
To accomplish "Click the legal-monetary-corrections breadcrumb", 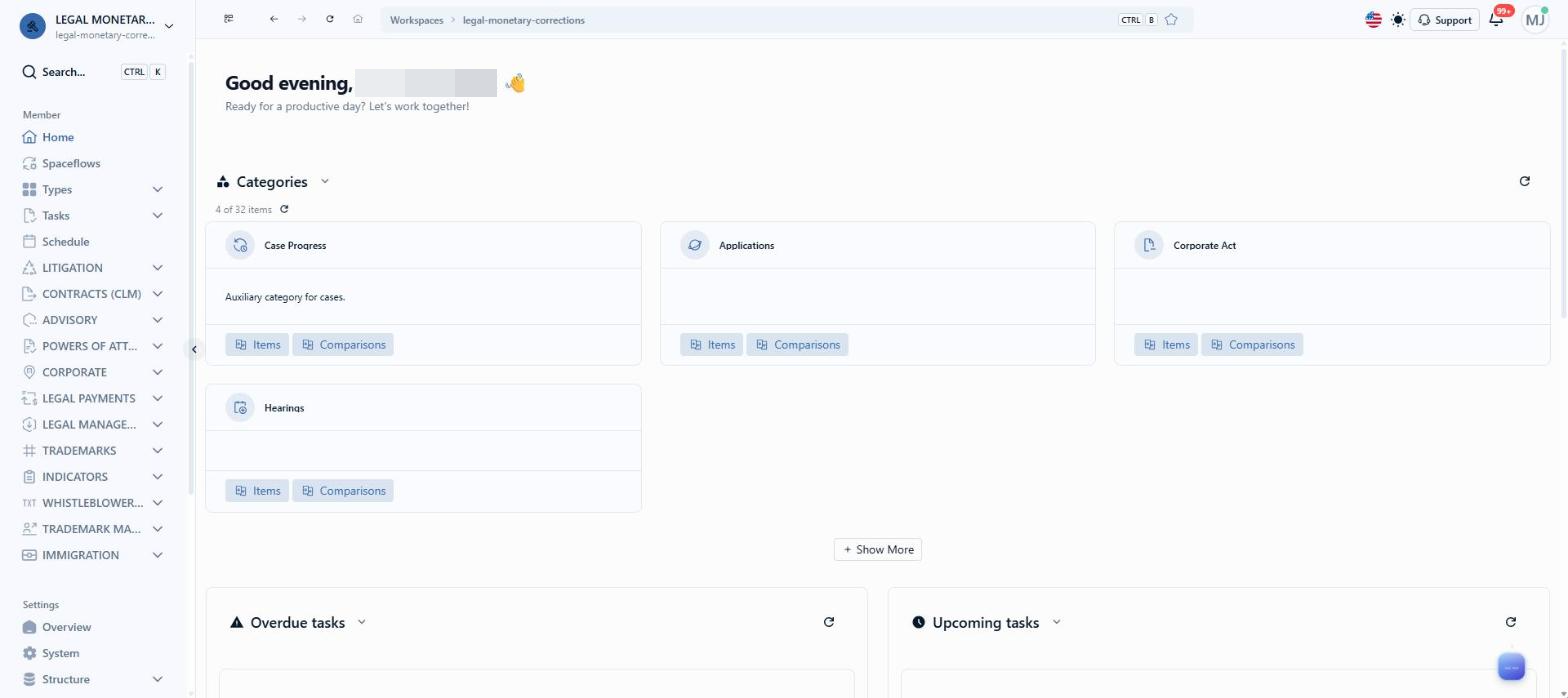I will 523,20.
